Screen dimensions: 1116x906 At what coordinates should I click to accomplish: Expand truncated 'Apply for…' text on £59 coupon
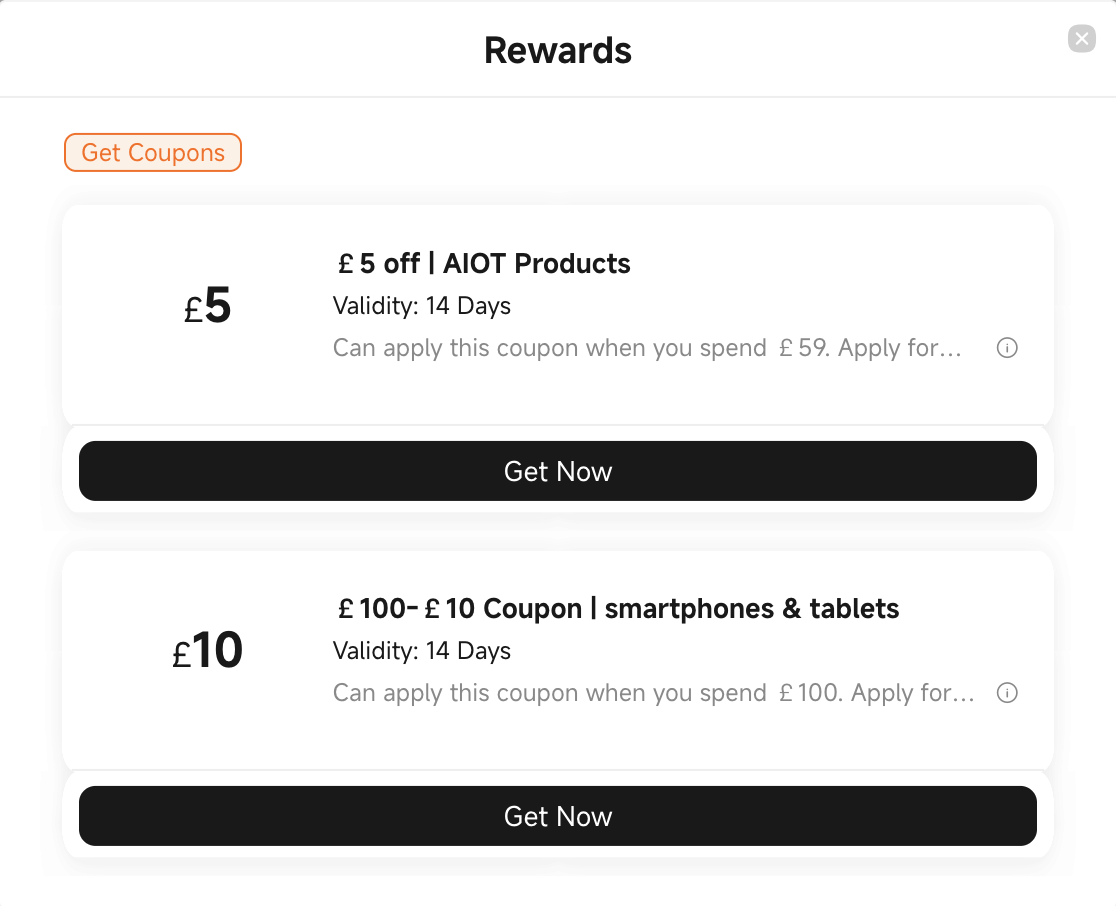click(900, 348)
